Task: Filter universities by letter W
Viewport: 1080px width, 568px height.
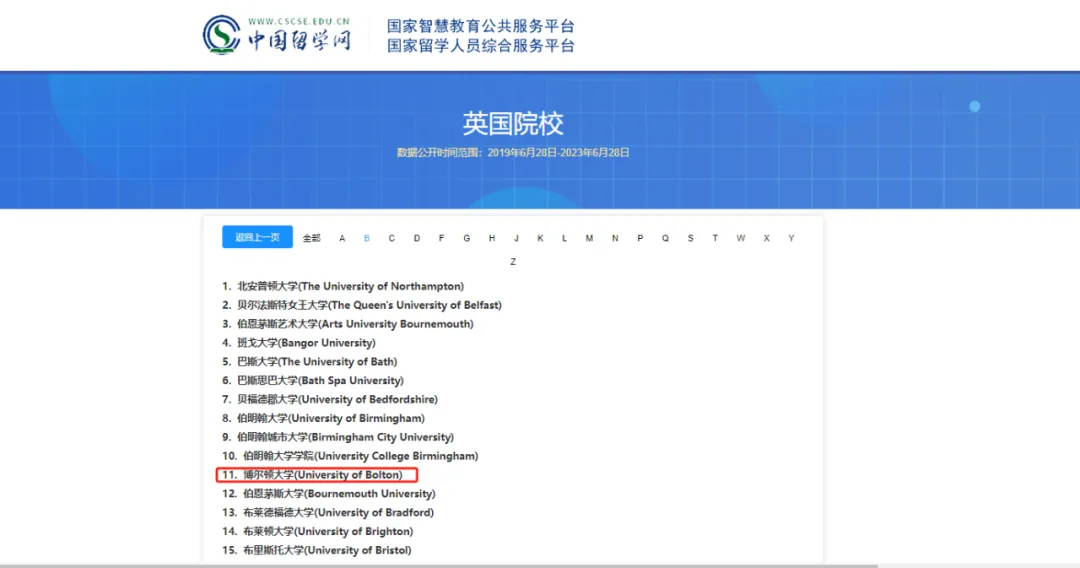Action: tap(740, 238)
